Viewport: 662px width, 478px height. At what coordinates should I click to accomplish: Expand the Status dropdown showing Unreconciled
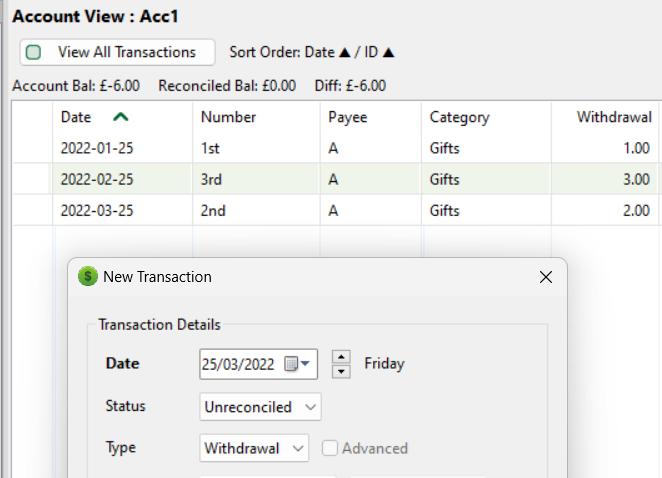[x=260, y=407]
